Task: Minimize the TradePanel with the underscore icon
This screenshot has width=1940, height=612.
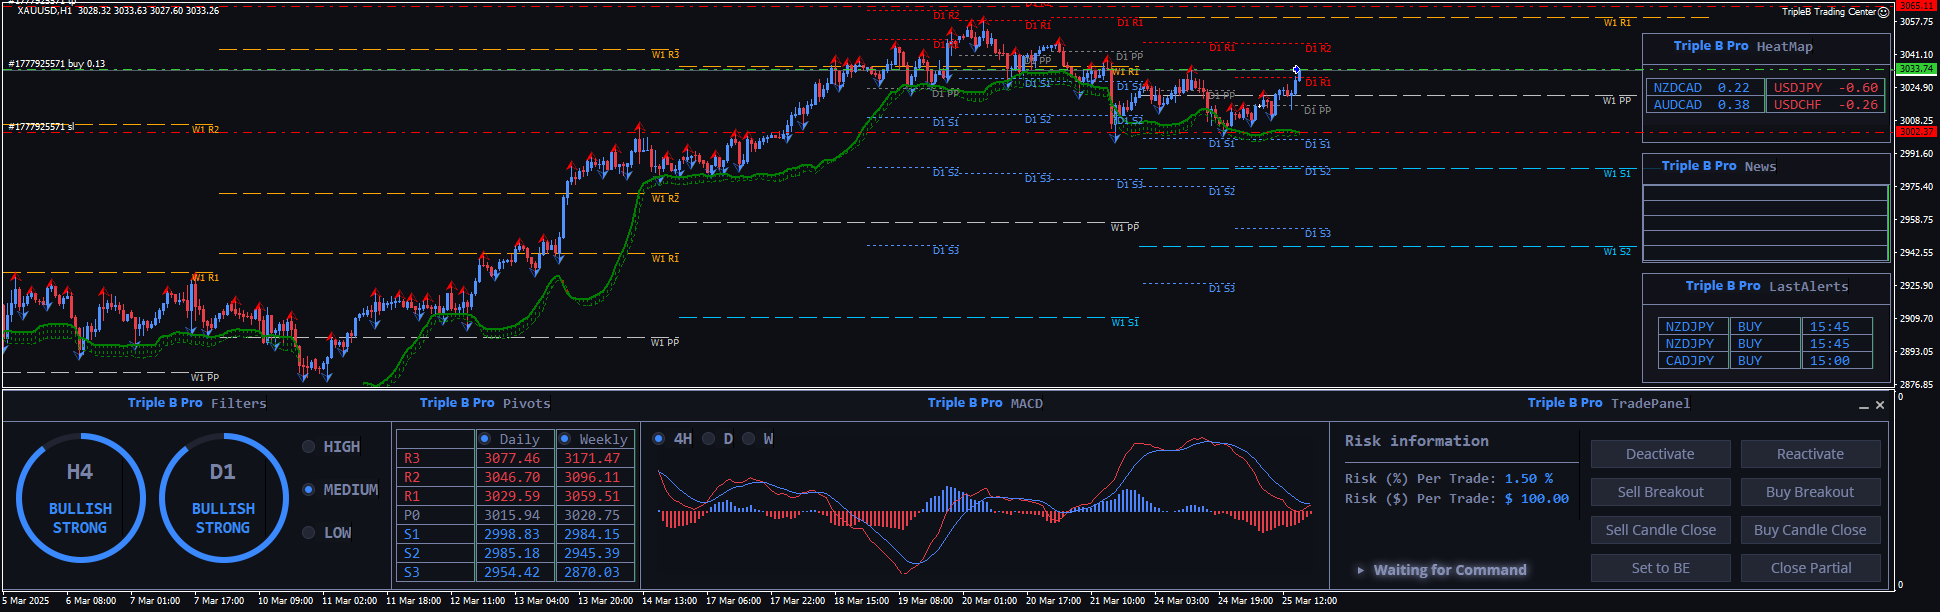Action: (1863, 406)
